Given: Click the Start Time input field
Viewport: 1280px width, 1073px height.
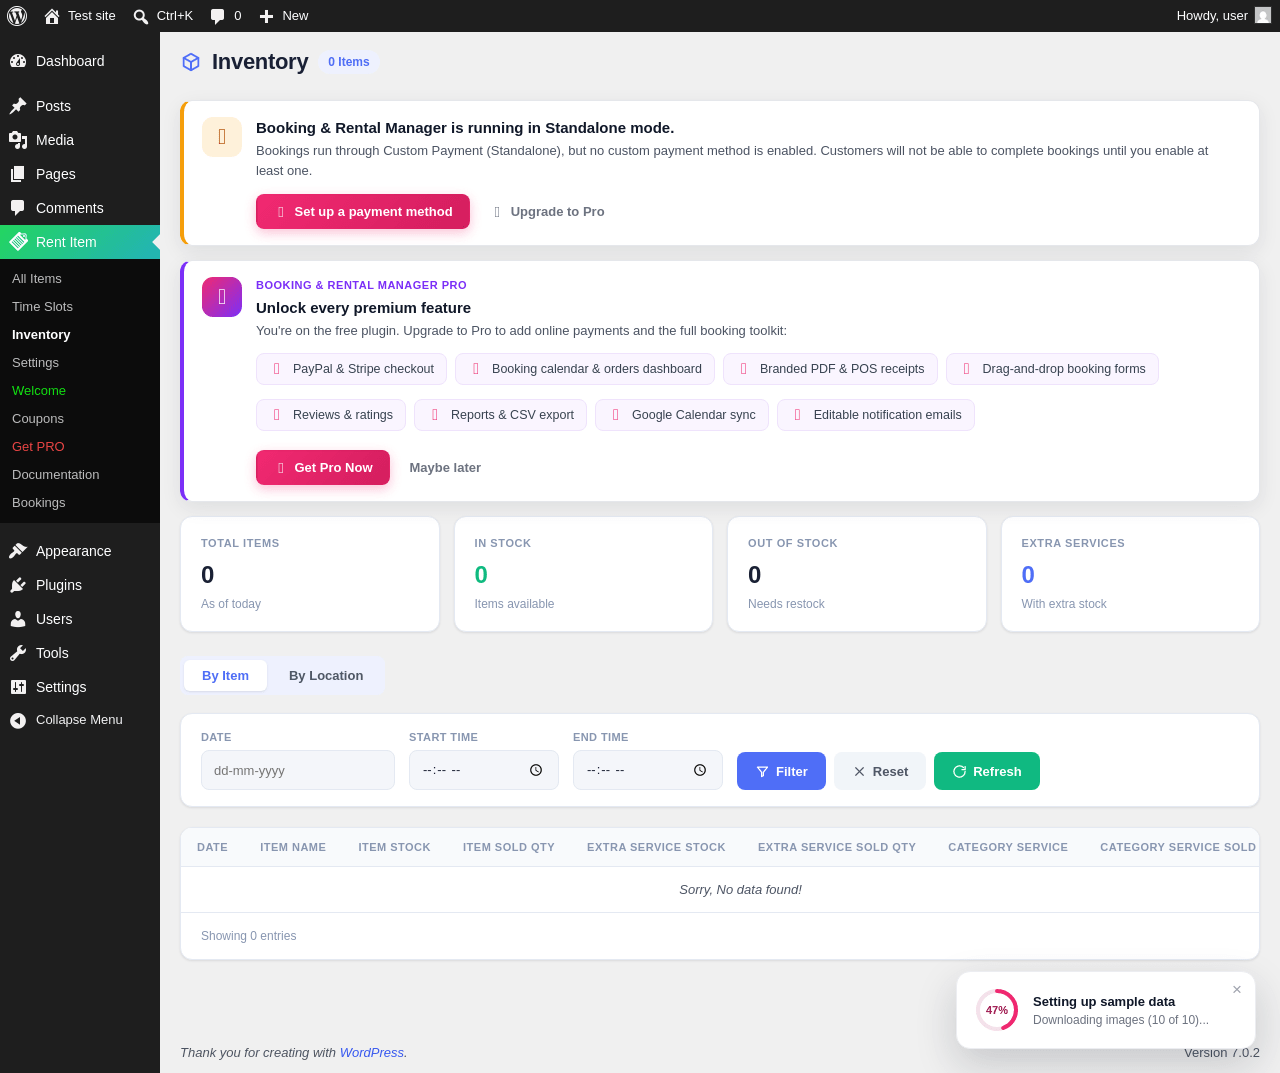Looking at the screenshot, I should tap(484, 770).
